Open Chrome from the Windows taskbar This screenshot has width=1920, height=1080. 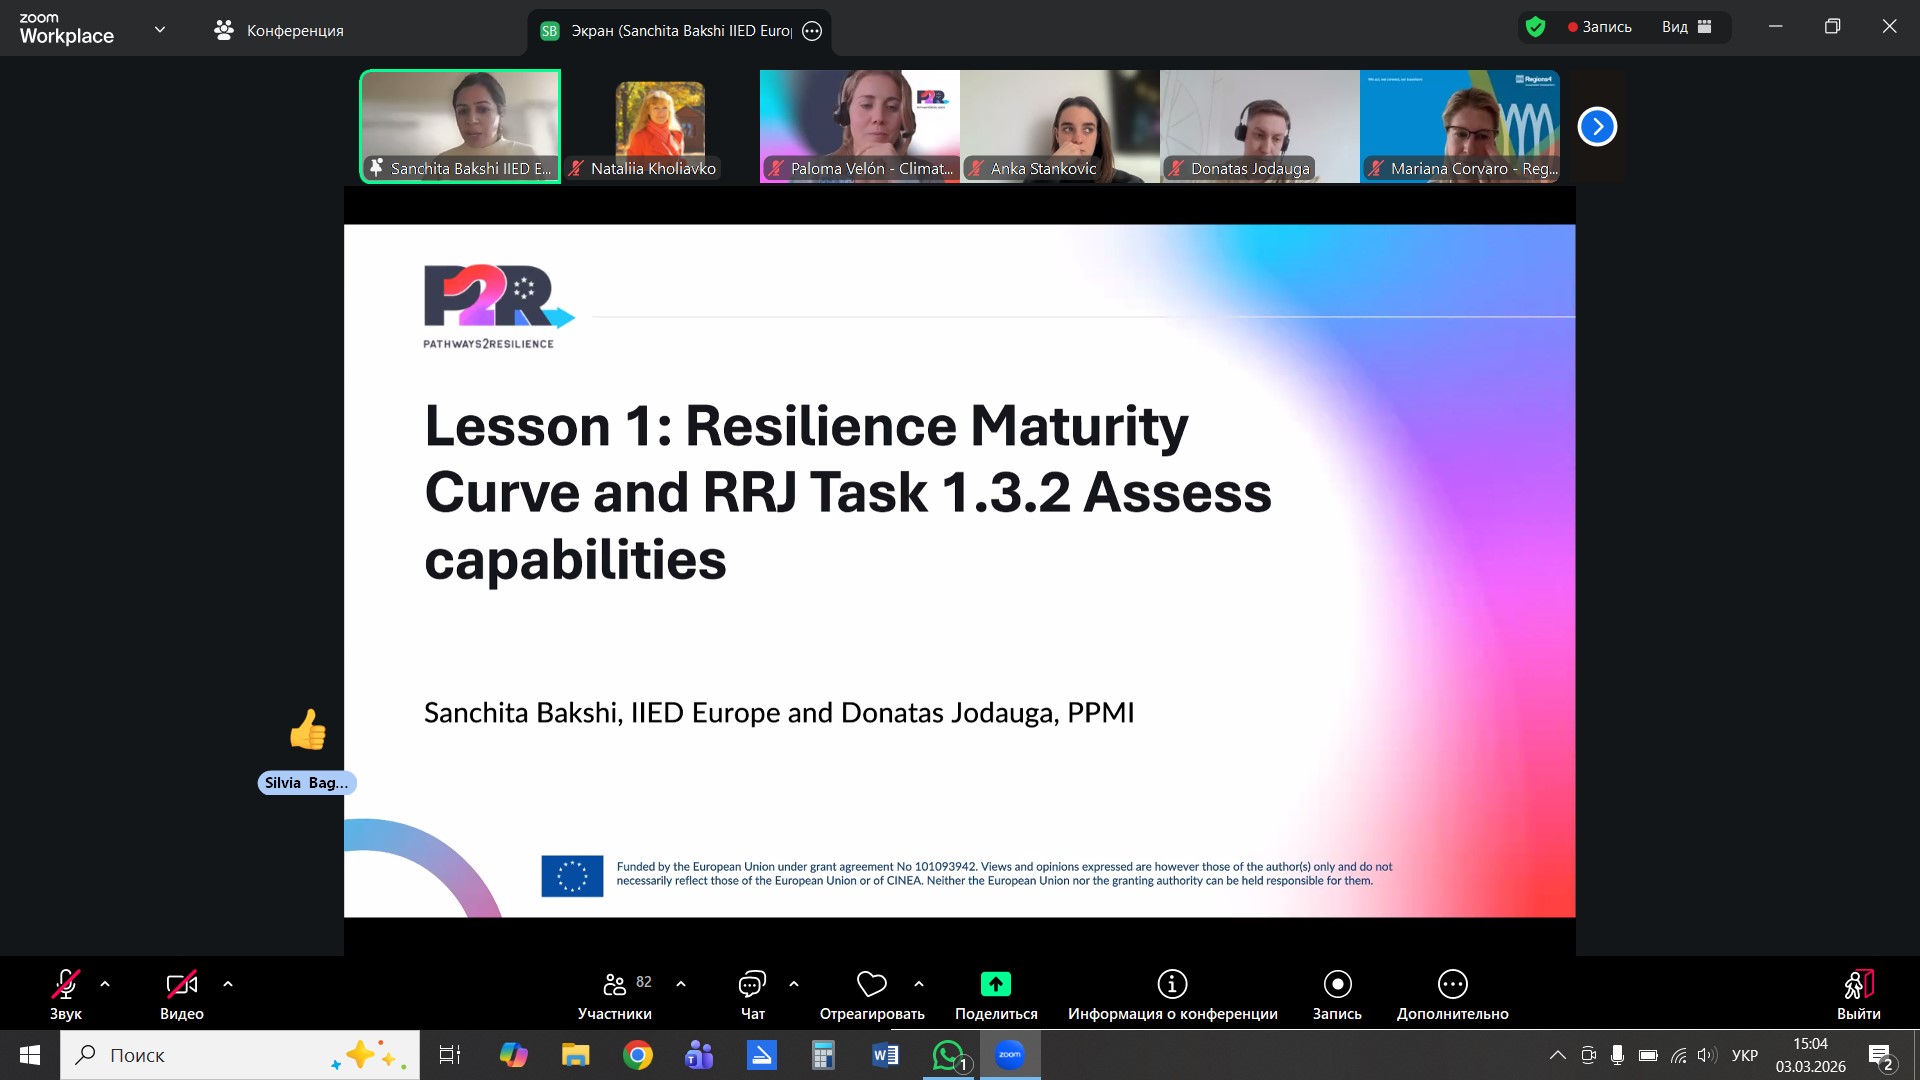(637, 1055)
